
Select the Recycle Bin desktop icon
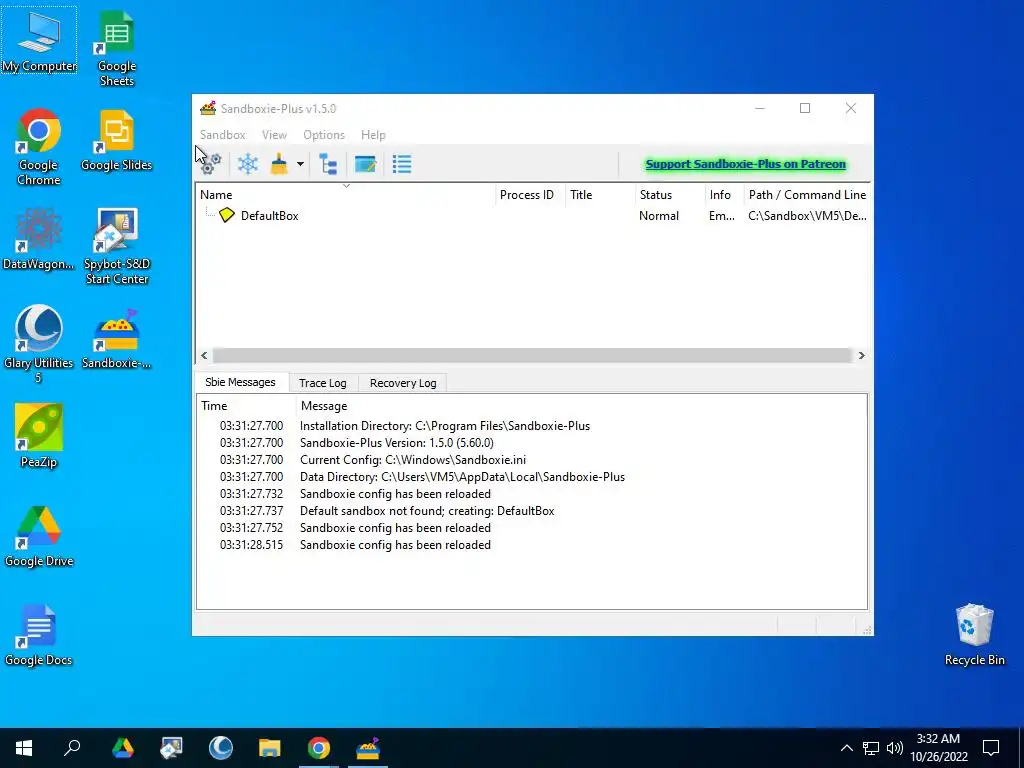(974, 635)
